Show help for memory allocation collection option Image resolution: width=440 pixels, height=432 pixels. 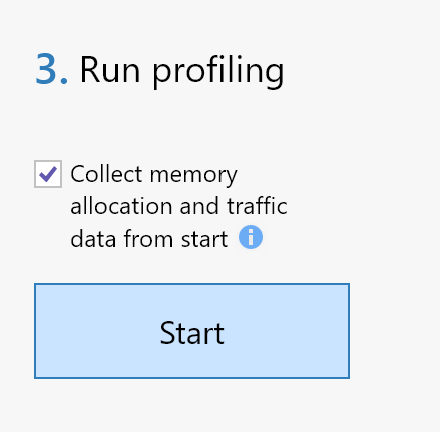click(251, 237)
